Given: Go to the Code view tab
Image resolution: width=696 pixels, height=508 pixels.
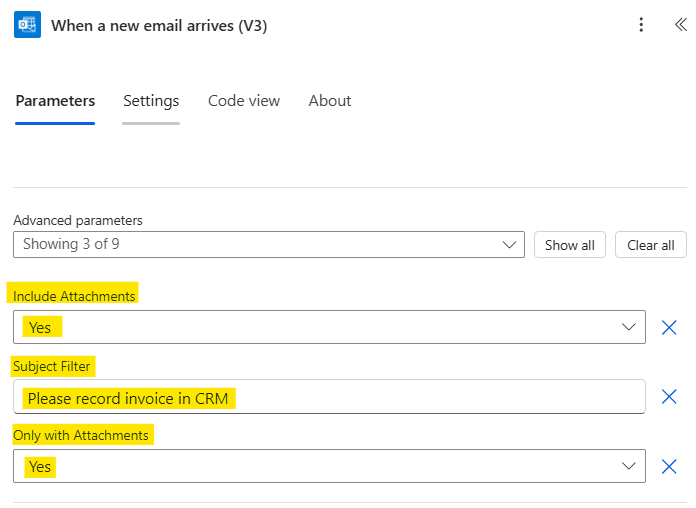Looking at the screenshot, I should pos(244,101).
